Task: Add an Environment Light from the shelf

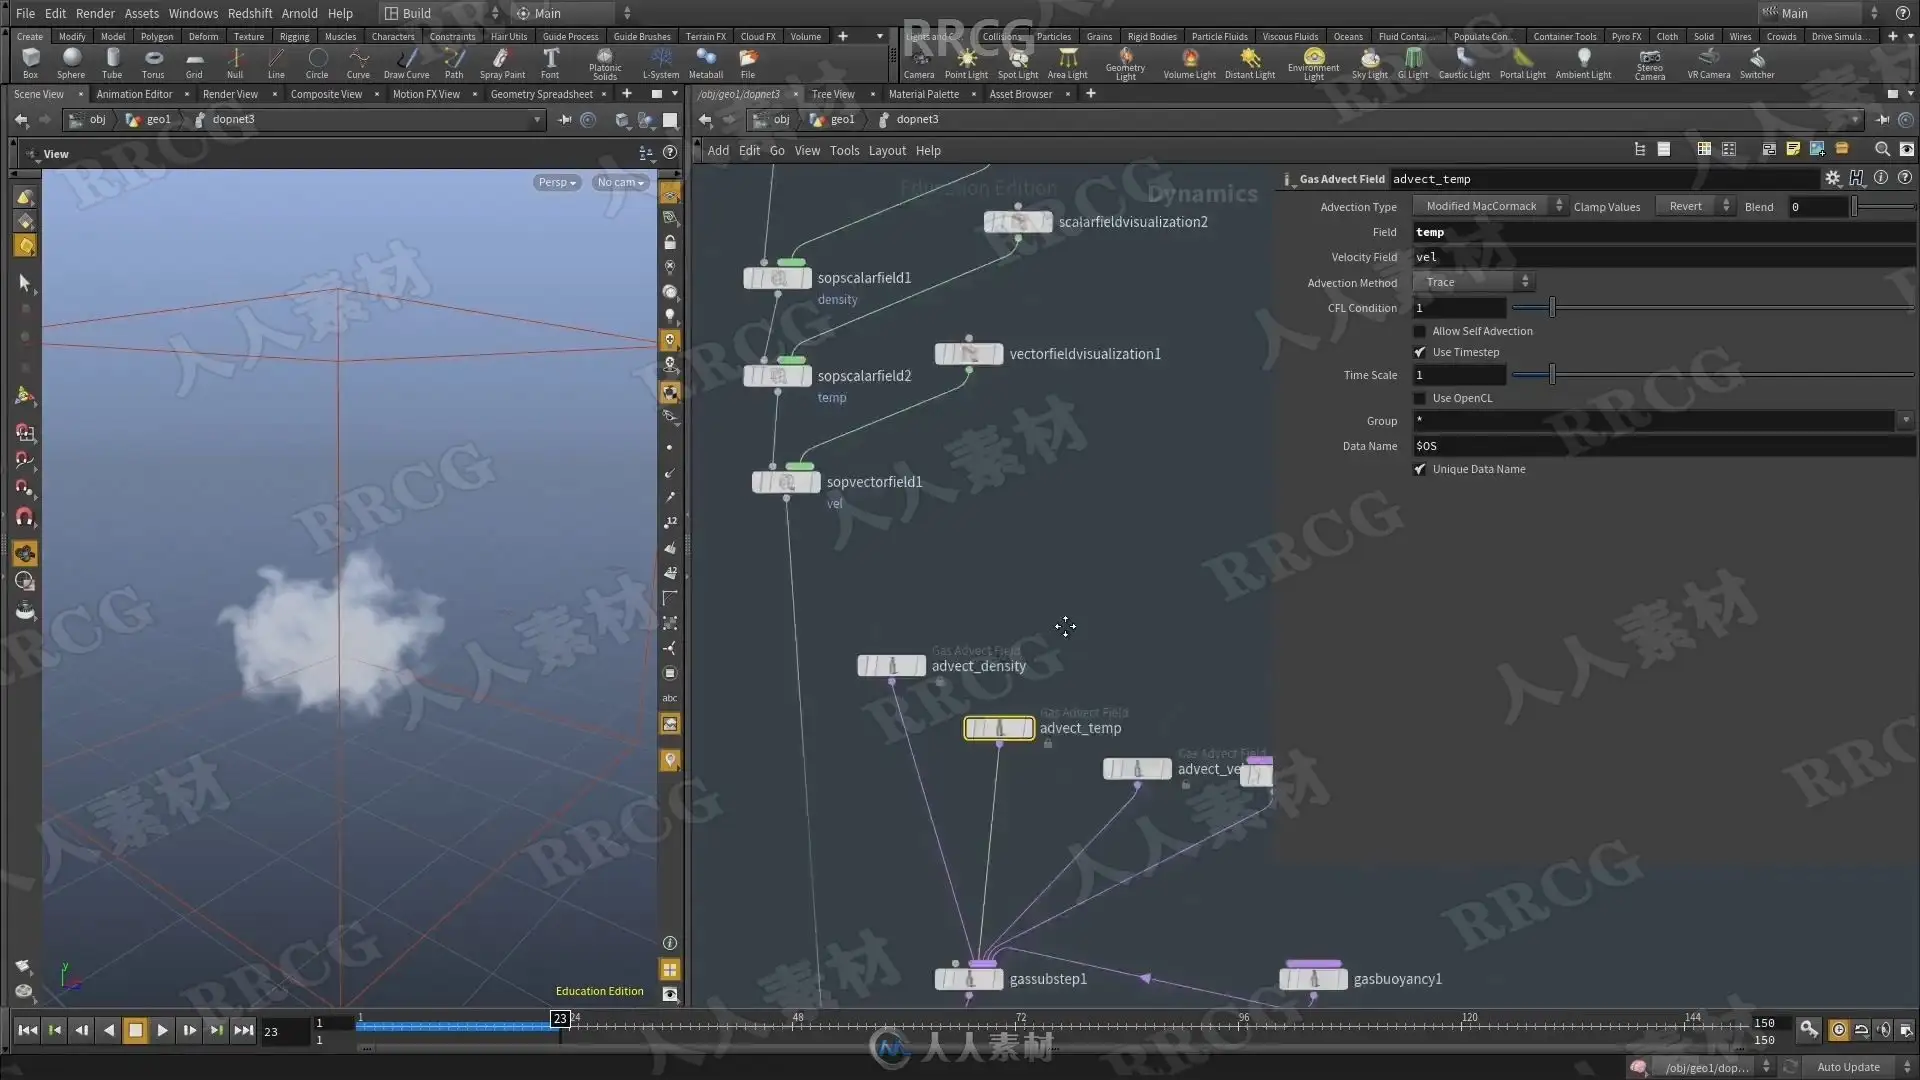Action: [x=1314, y=64]
